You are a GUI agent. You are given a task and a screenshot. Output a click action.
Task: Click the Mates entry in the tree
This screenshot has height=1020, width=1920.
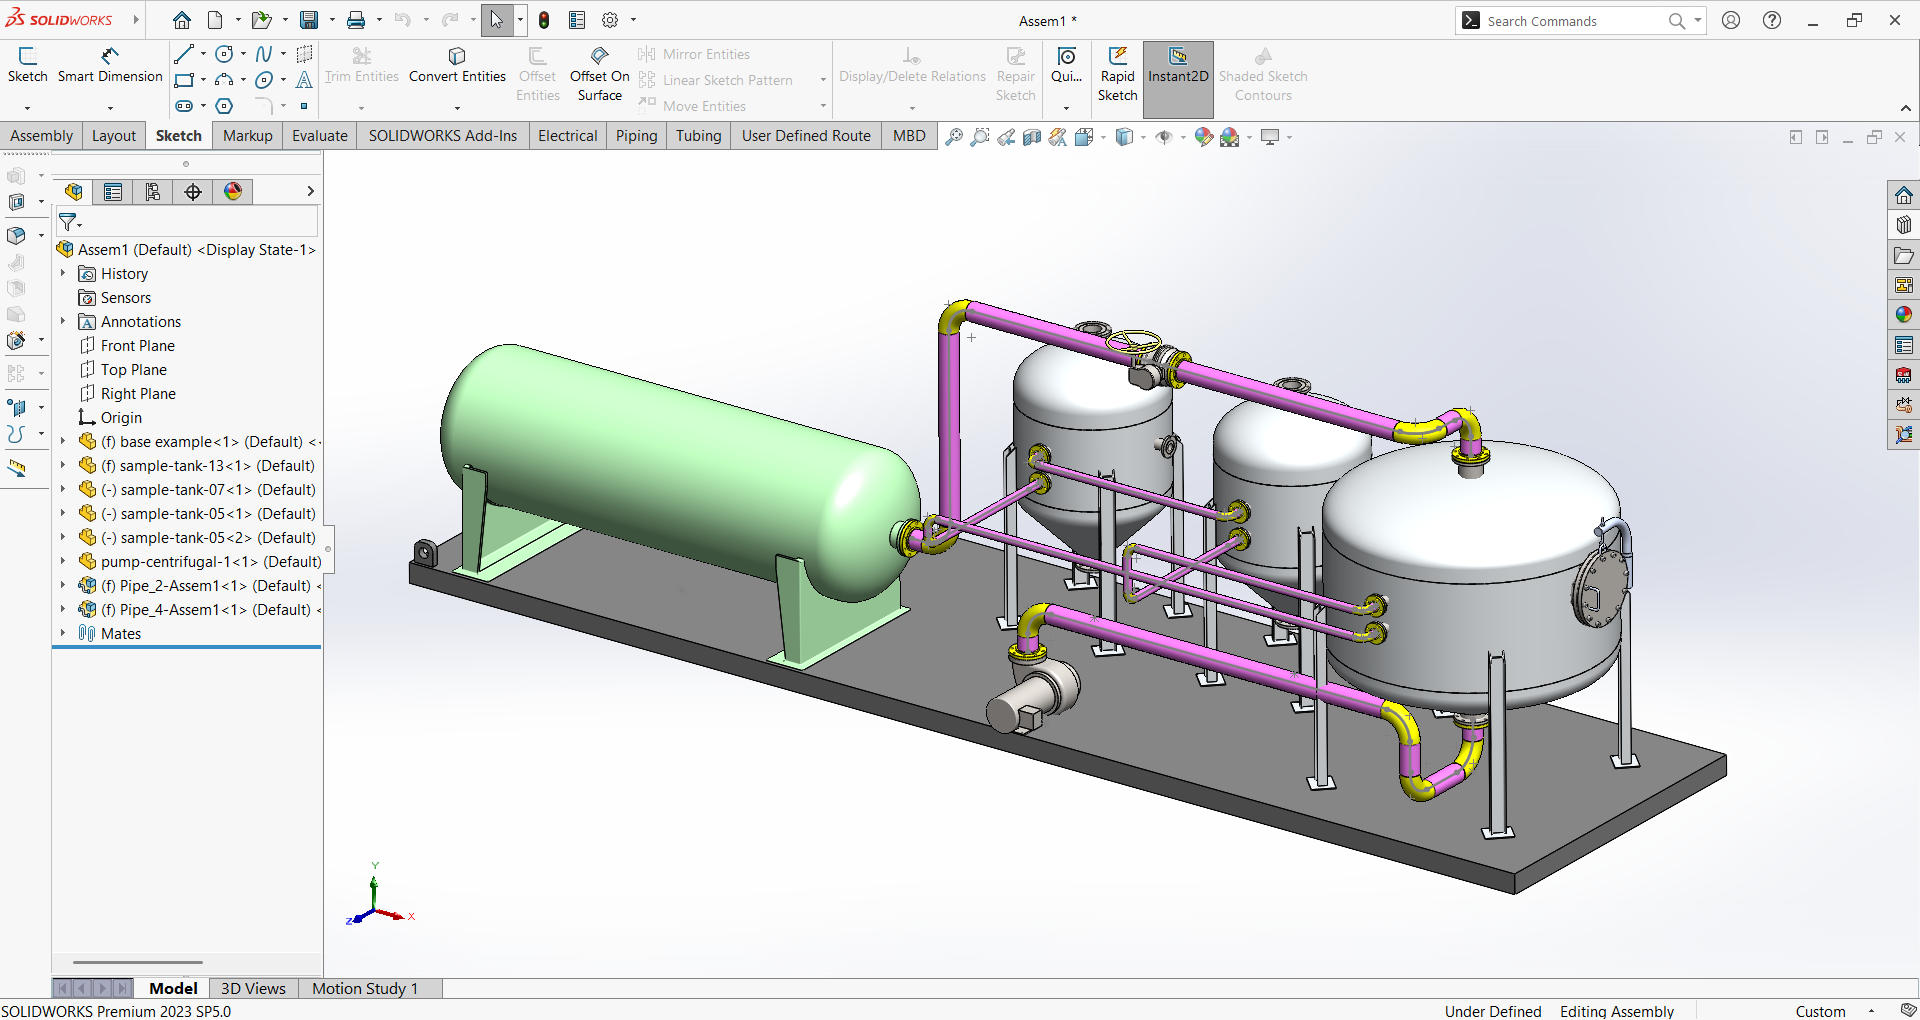point(120,633)
